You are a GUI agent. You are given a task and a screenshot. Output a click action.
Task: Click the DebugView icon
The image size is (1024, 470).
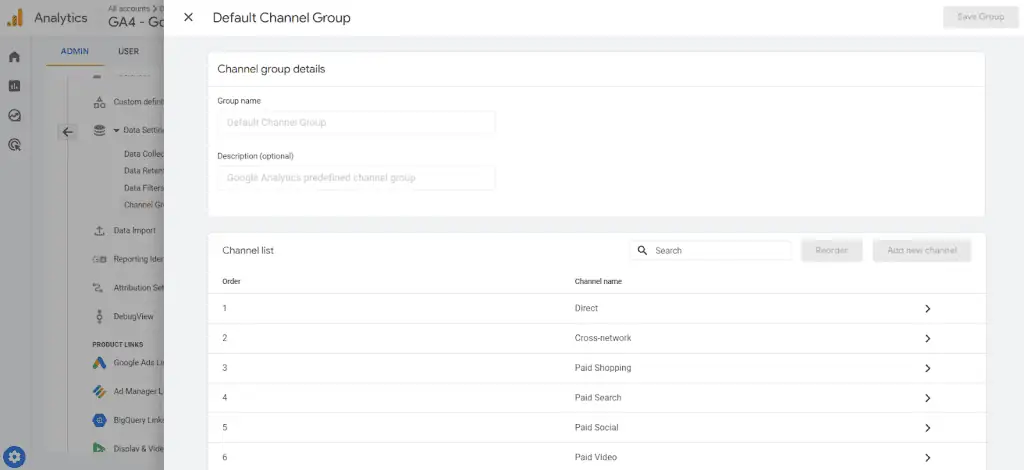99,317
